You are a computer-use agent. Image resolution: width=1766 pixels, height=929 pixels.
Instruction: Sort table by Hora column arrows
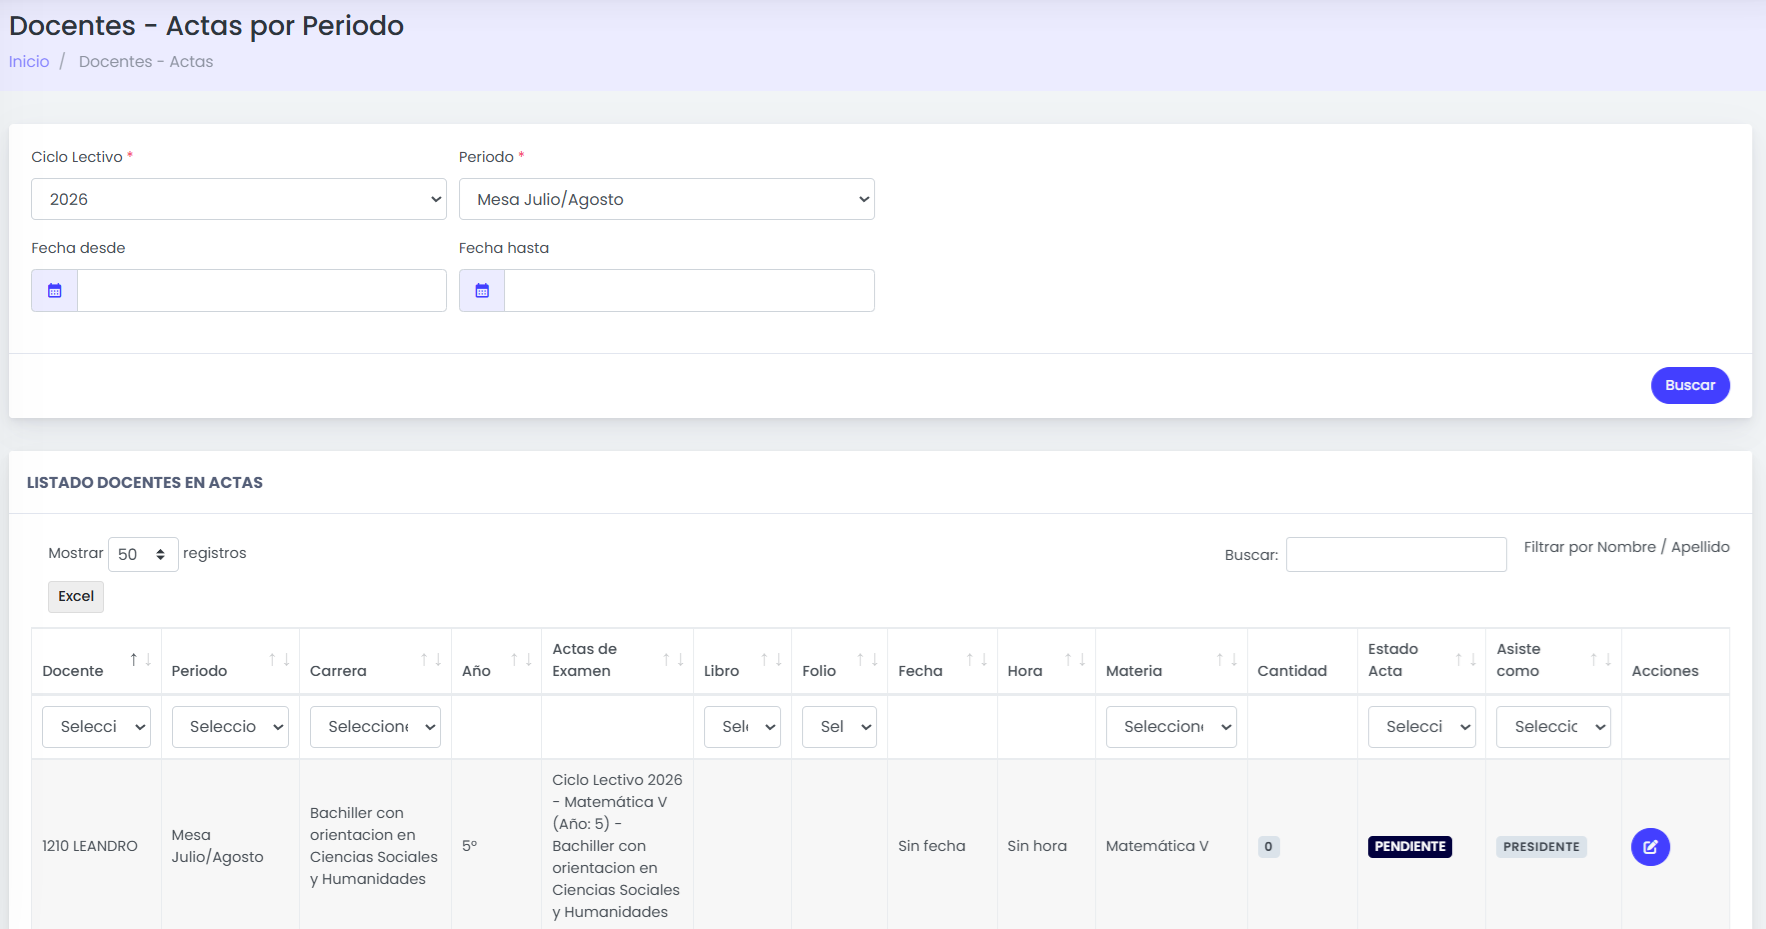(x=1075, y=660)
